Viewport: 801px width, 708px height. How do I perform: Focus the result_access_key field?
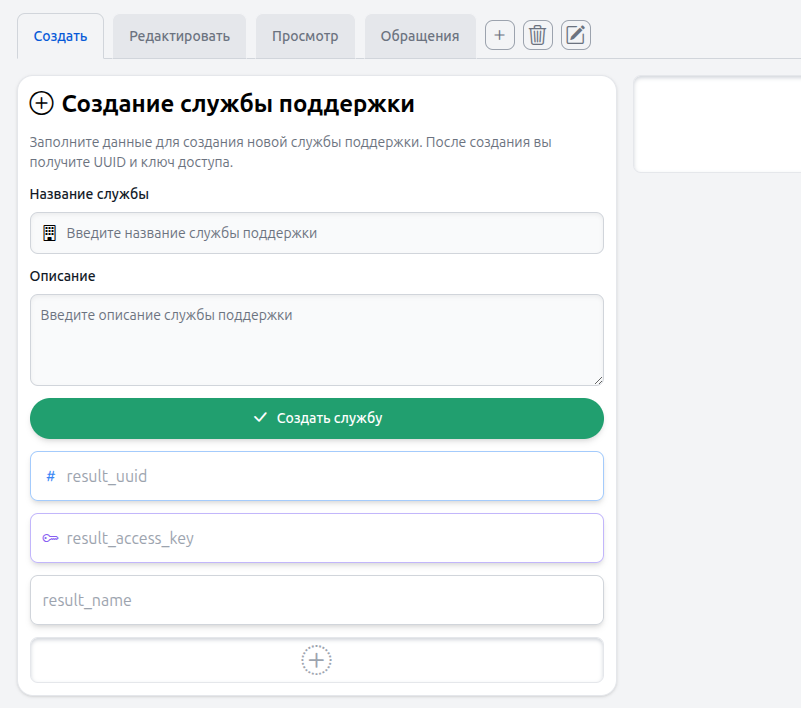tap(317, 538)
